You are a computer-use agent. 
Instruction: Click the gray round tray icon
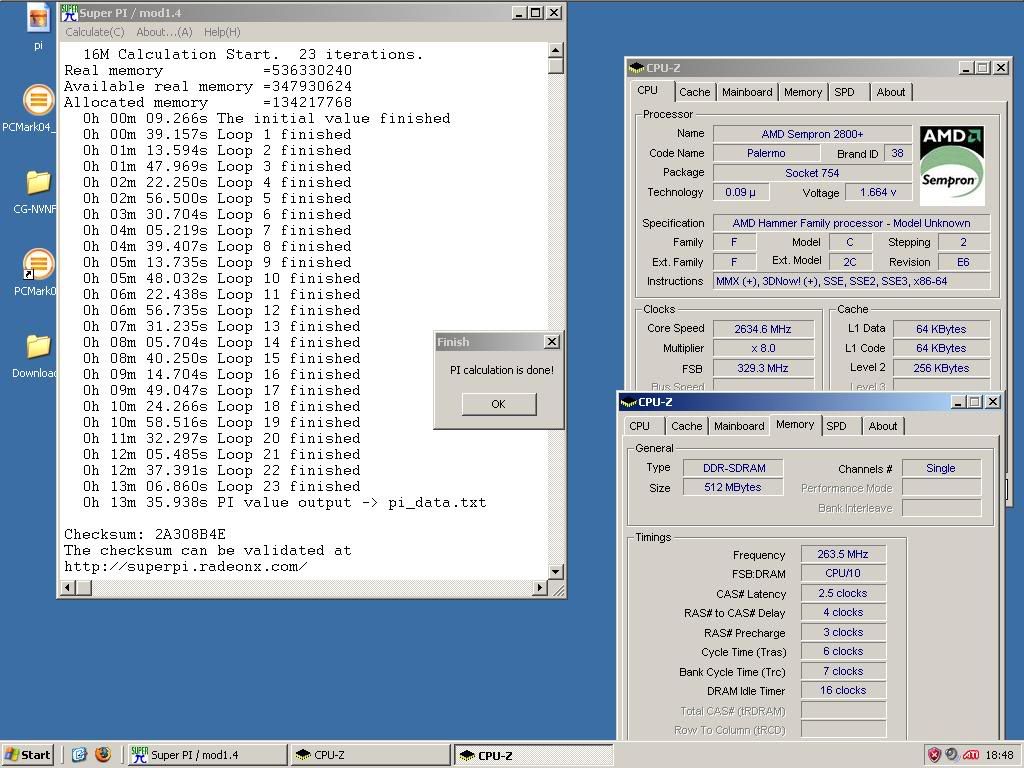coord(952,755)
